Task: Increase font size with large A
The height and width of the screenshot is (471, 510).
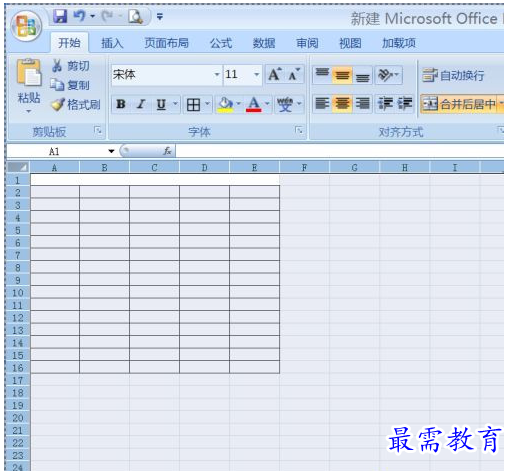Action: point(275,74)
